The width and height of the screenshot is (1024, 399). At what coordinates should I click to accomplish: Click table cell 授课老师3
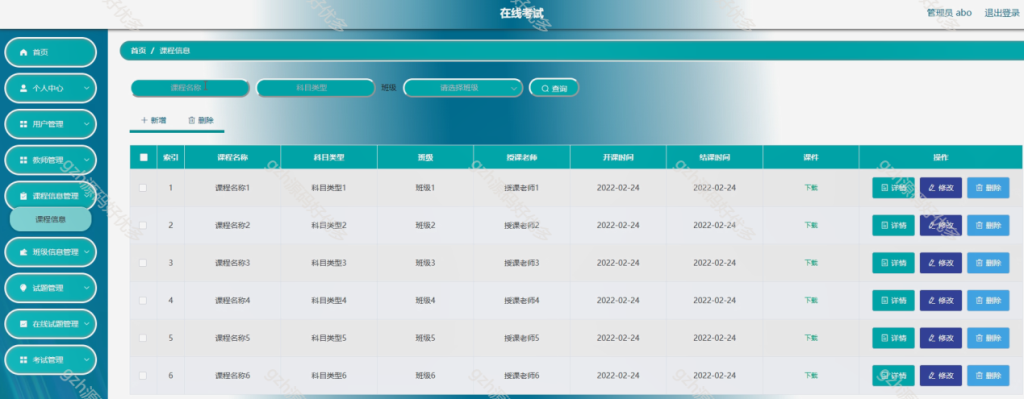click(x=521, y=263)
